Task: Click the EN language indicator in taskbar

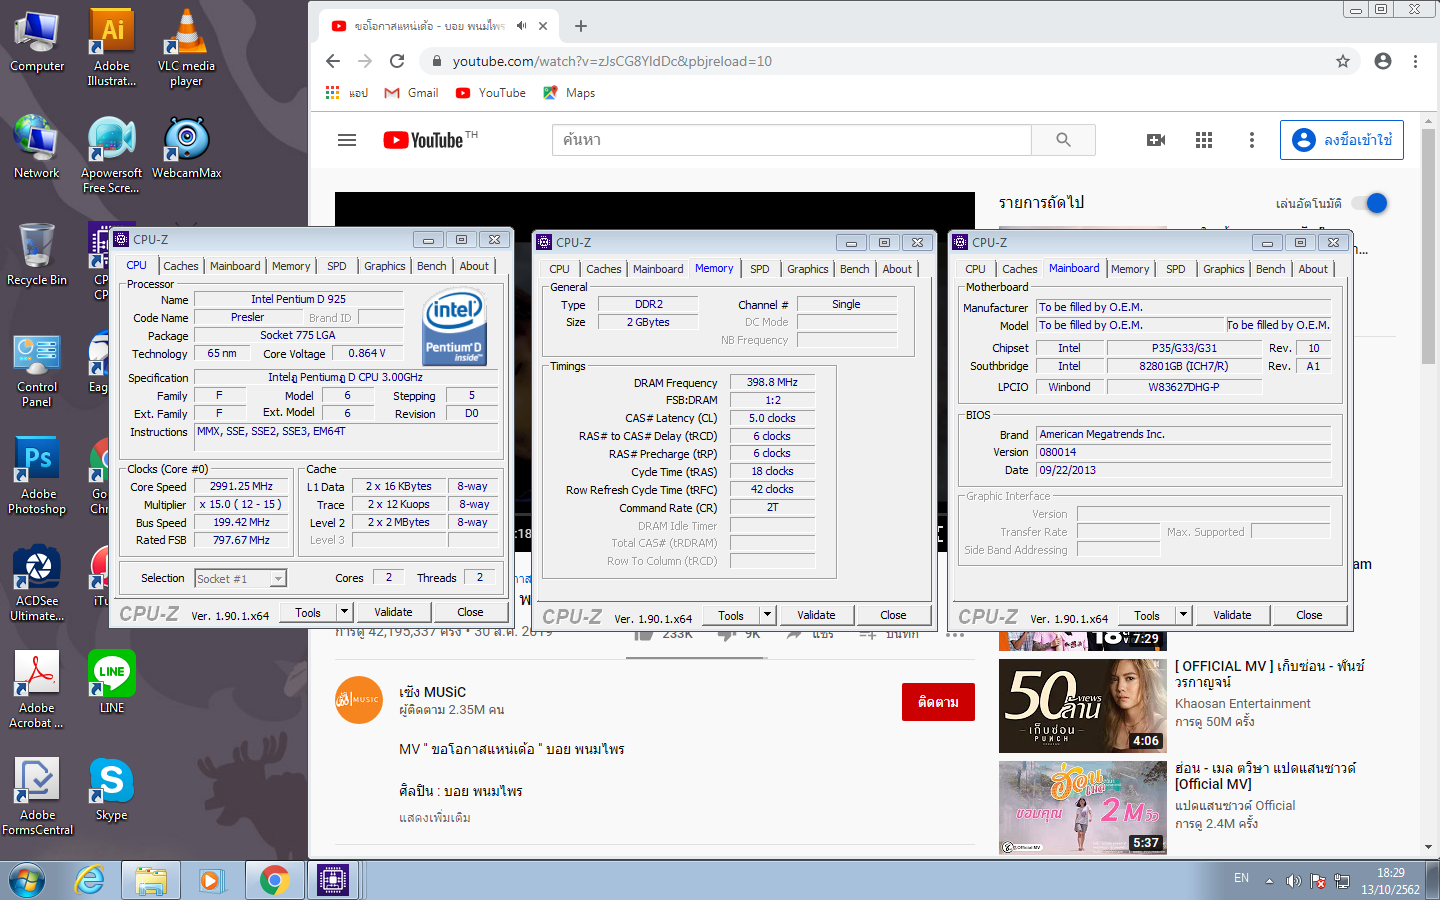Action: click(1241, 878)
